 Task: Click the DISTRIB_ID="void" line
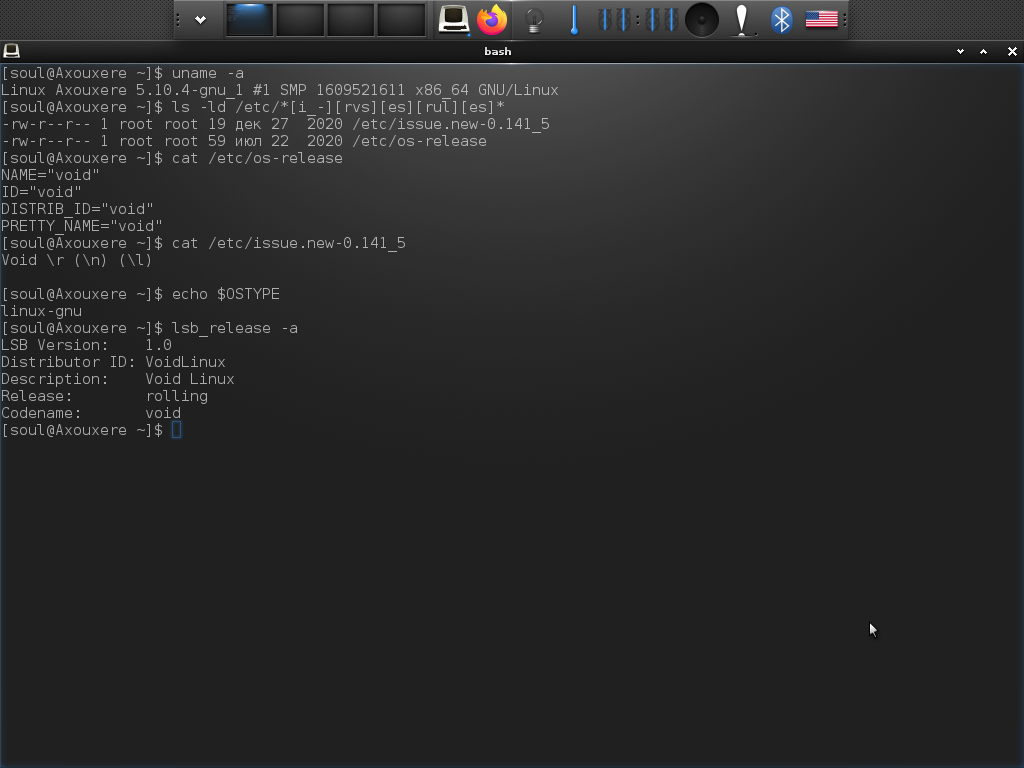pos(77,209)
